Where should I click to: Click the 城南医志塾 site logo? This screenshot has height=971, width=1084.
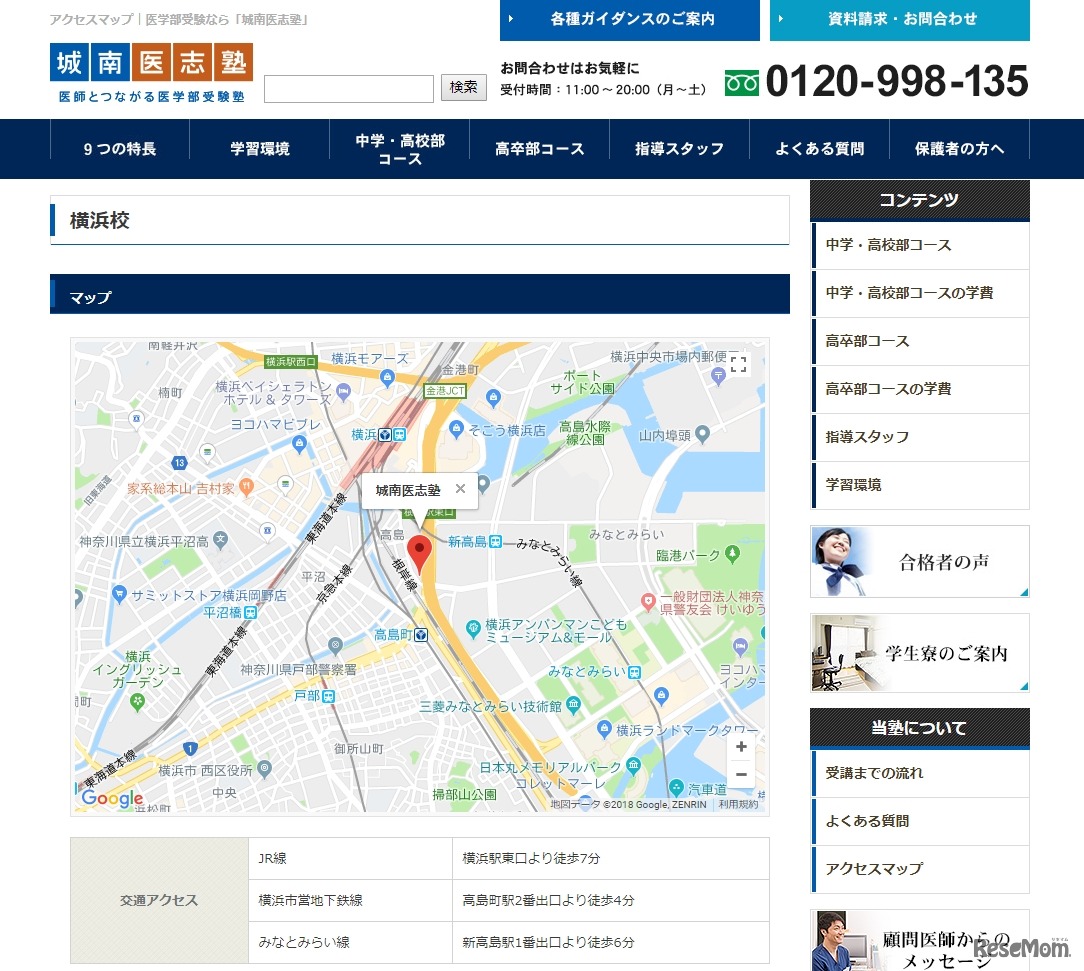151,73
